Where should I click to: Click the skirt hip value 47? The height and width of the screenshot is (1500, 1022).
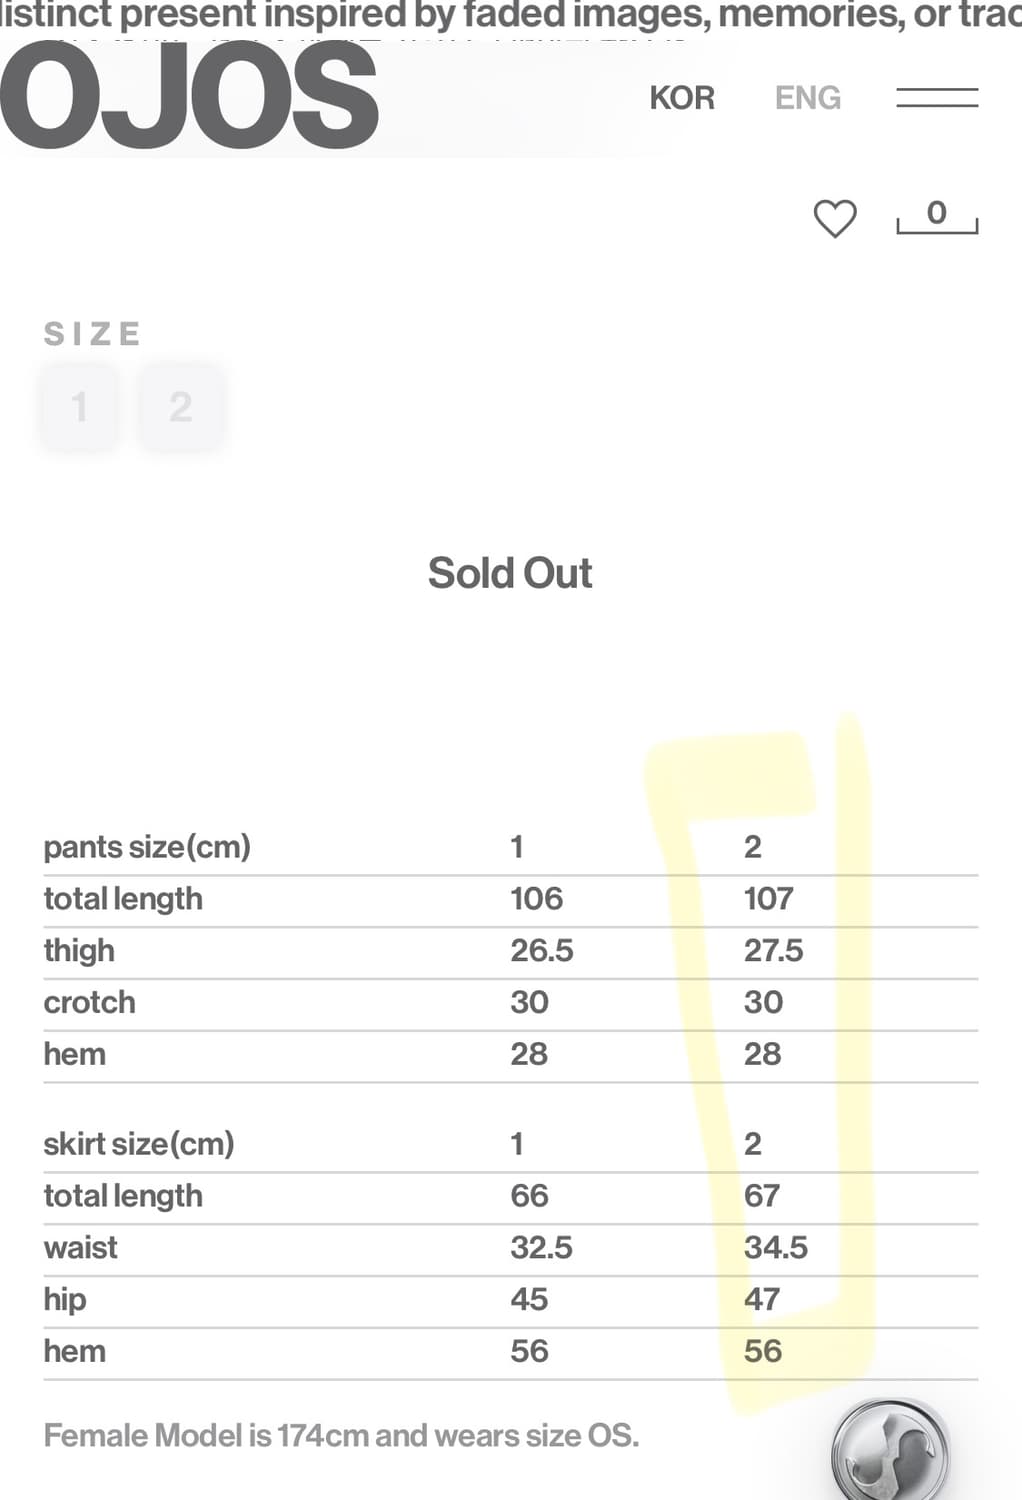[x=761, y=1299]
